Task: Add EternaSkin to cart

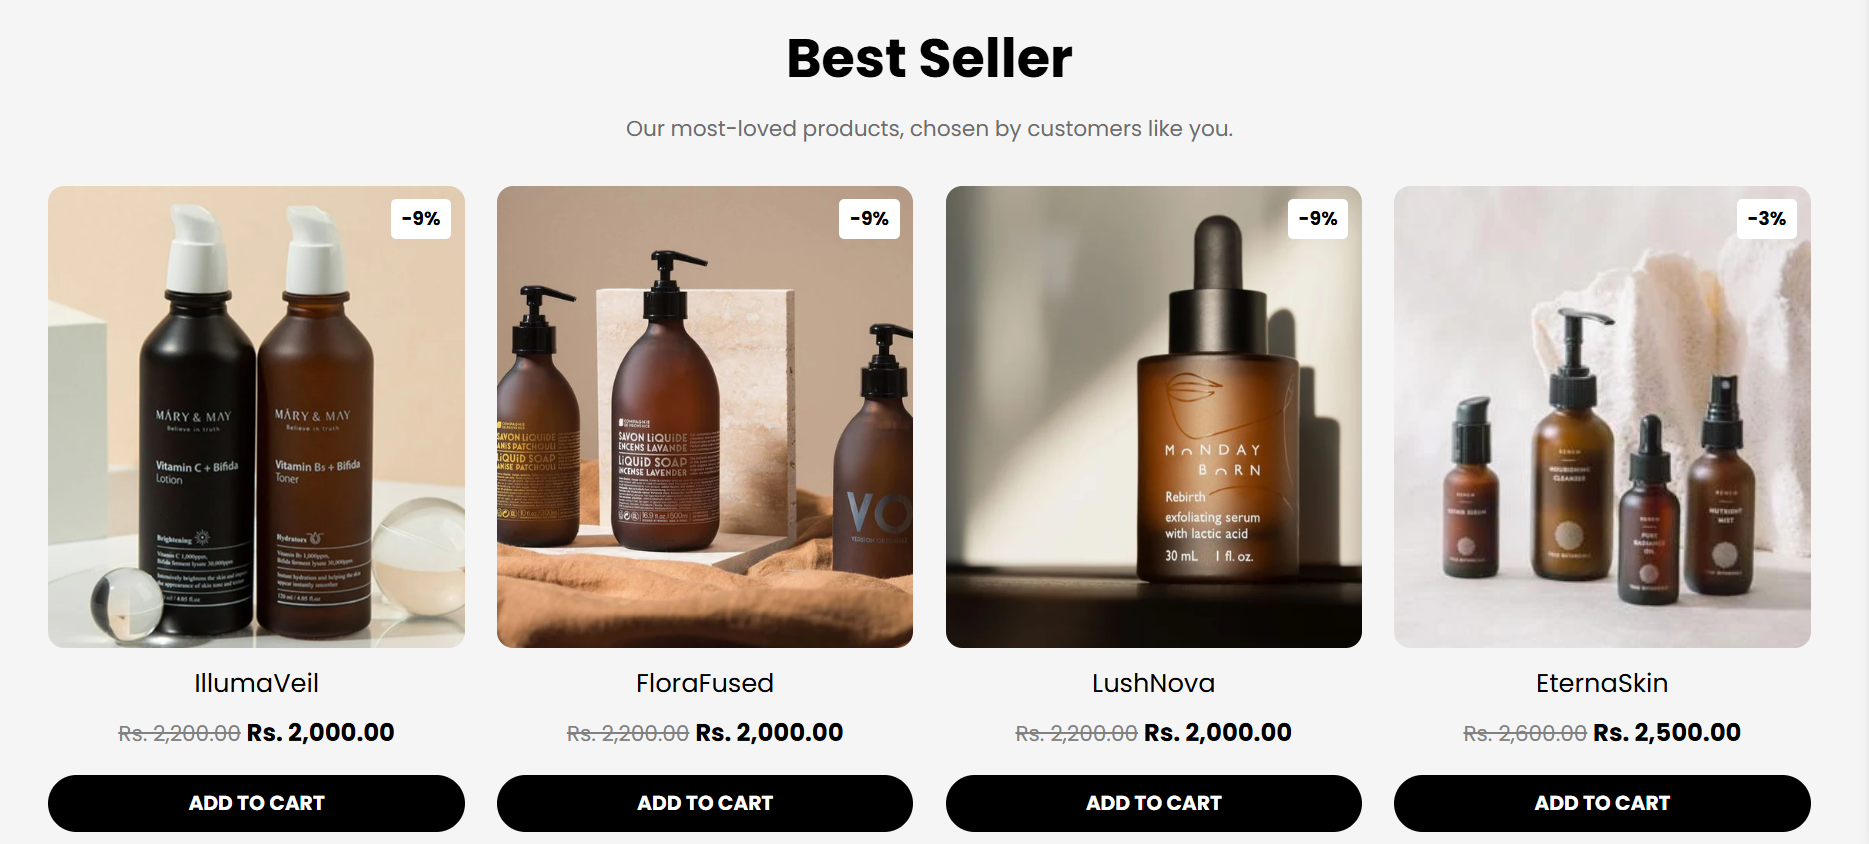Action: [x=1602, y=803]
